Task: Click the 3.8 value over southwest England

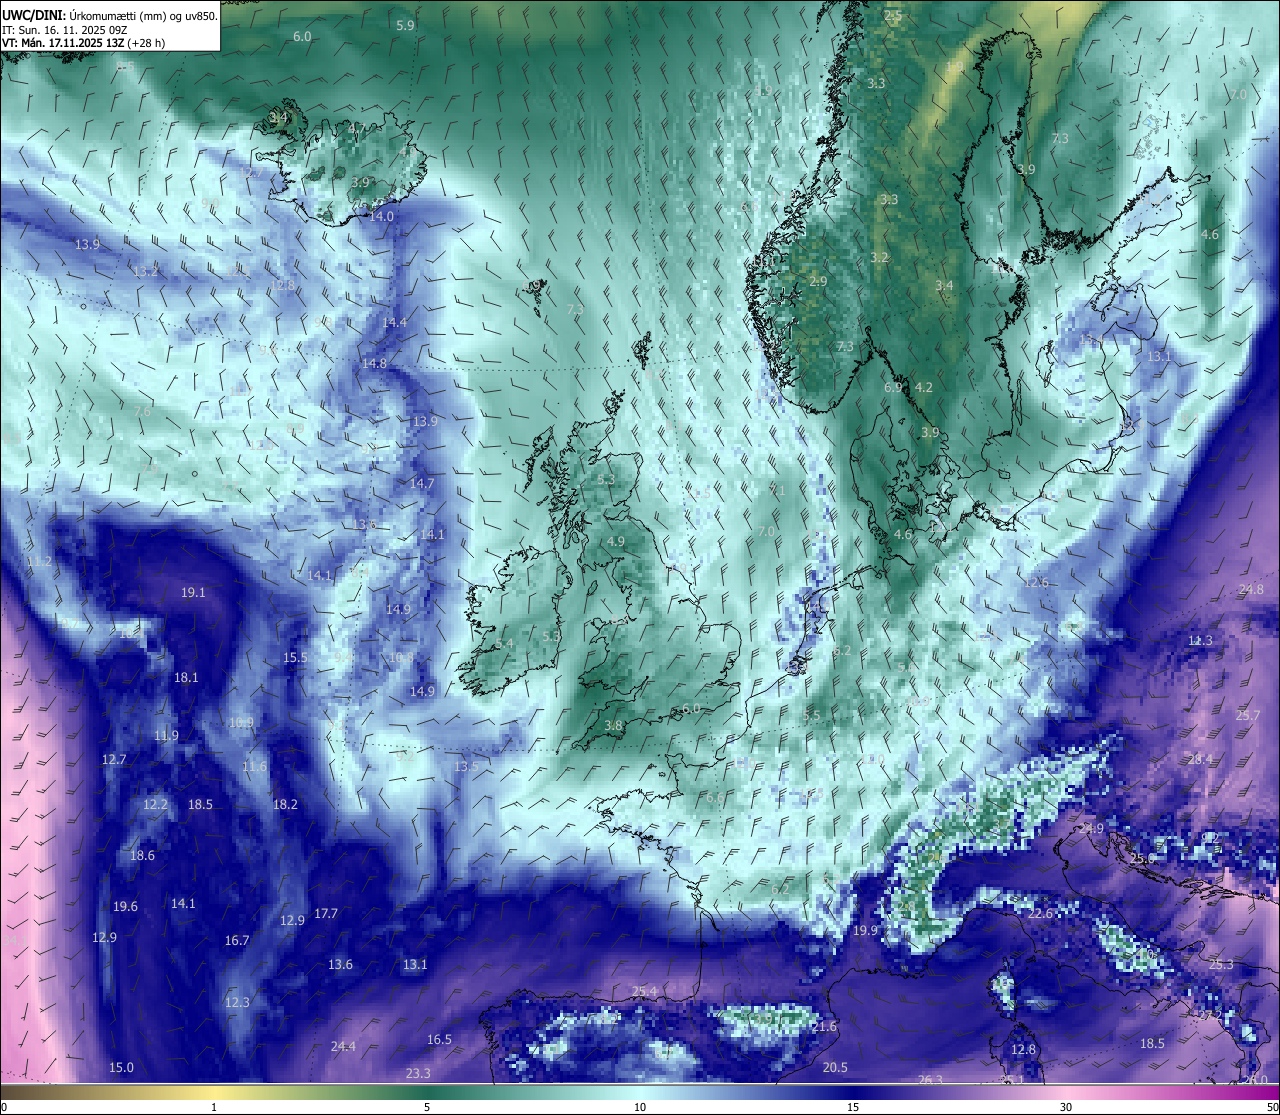Action: tap(614, 725)
